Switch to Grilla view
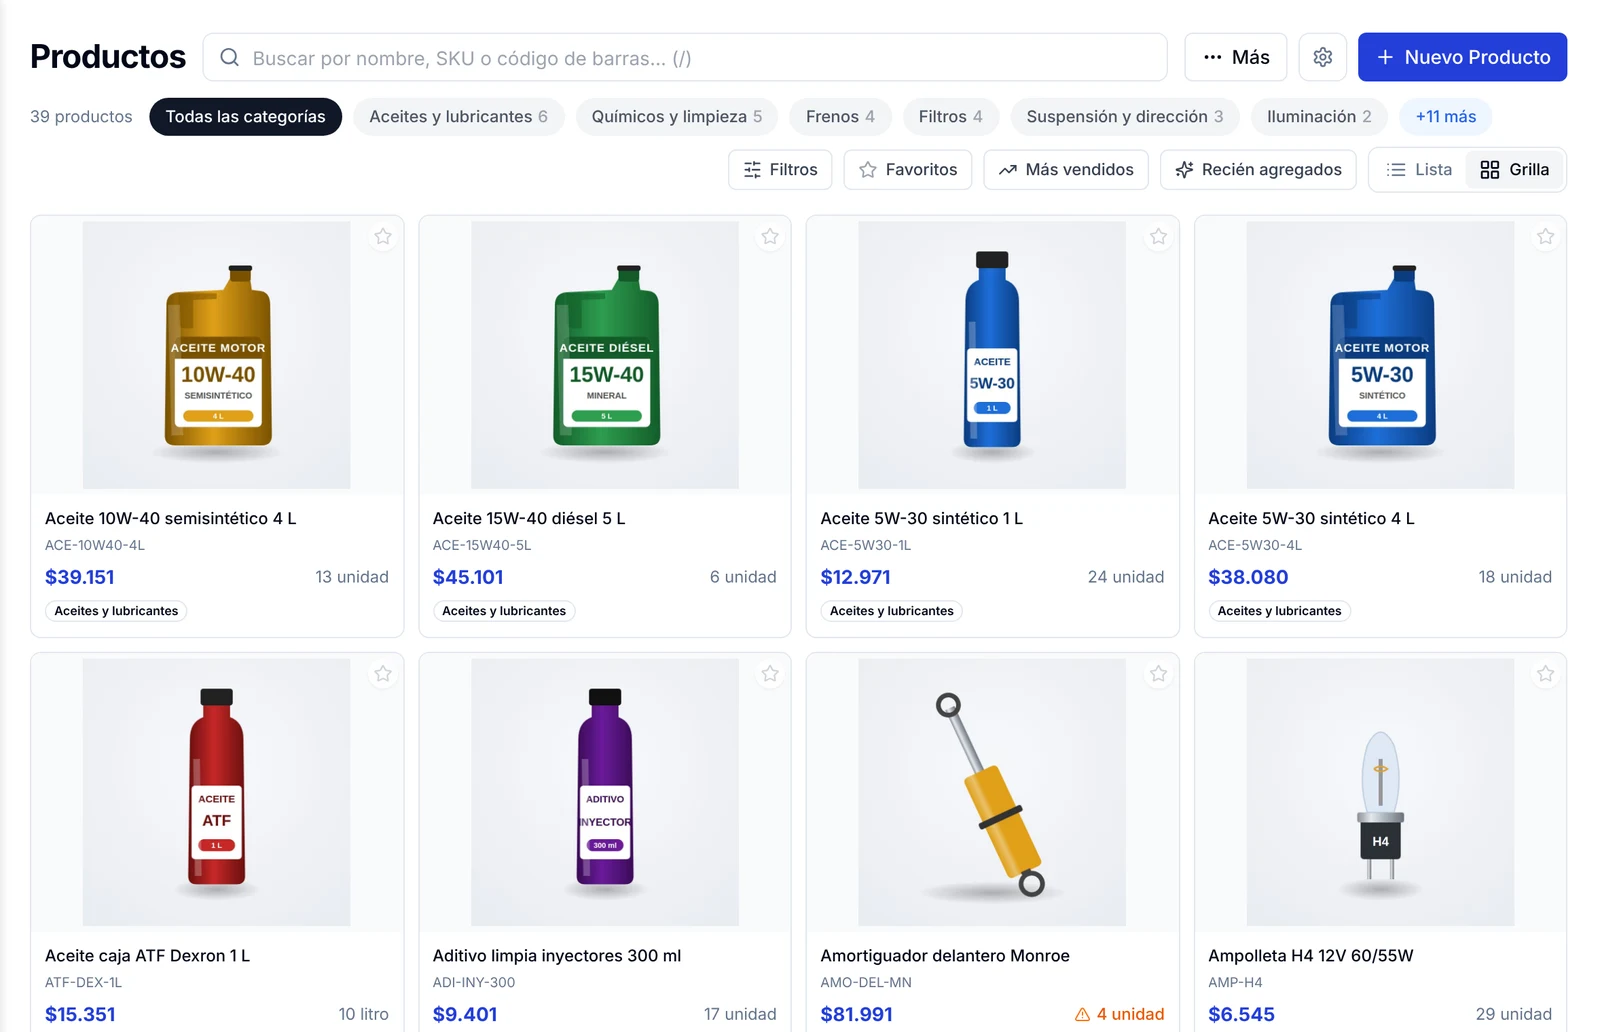This screenshot has width=1600, height=1032. click(x=1515, y=170)
